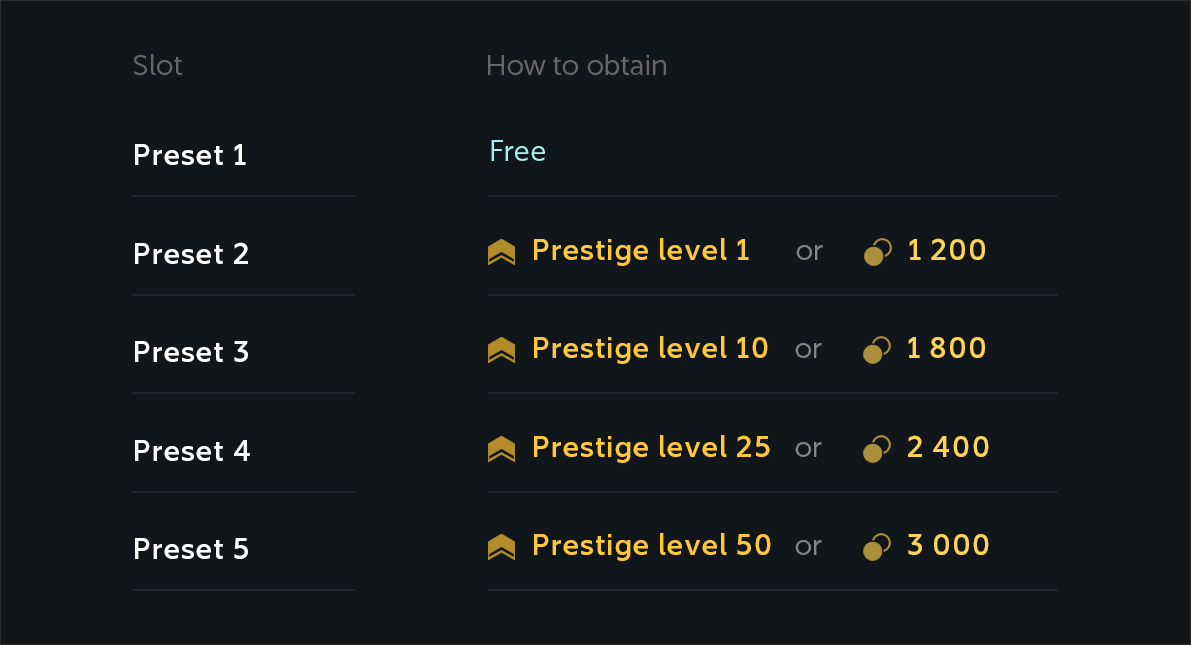Image resolution: width=1191 pixels, height=645 pixels.
Task: Click the Prestige level 50 requirement text
Action: [652, 545]
